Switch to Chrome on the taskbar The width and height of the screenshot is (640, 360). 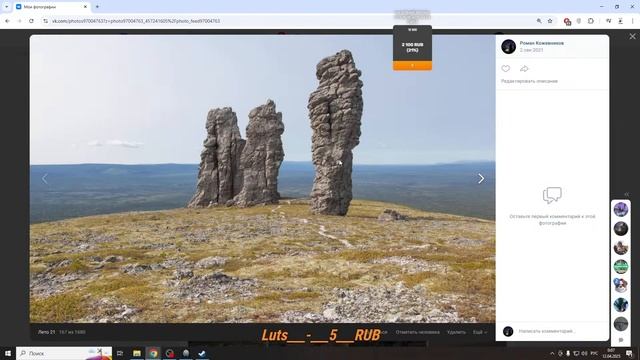[153, 353]
